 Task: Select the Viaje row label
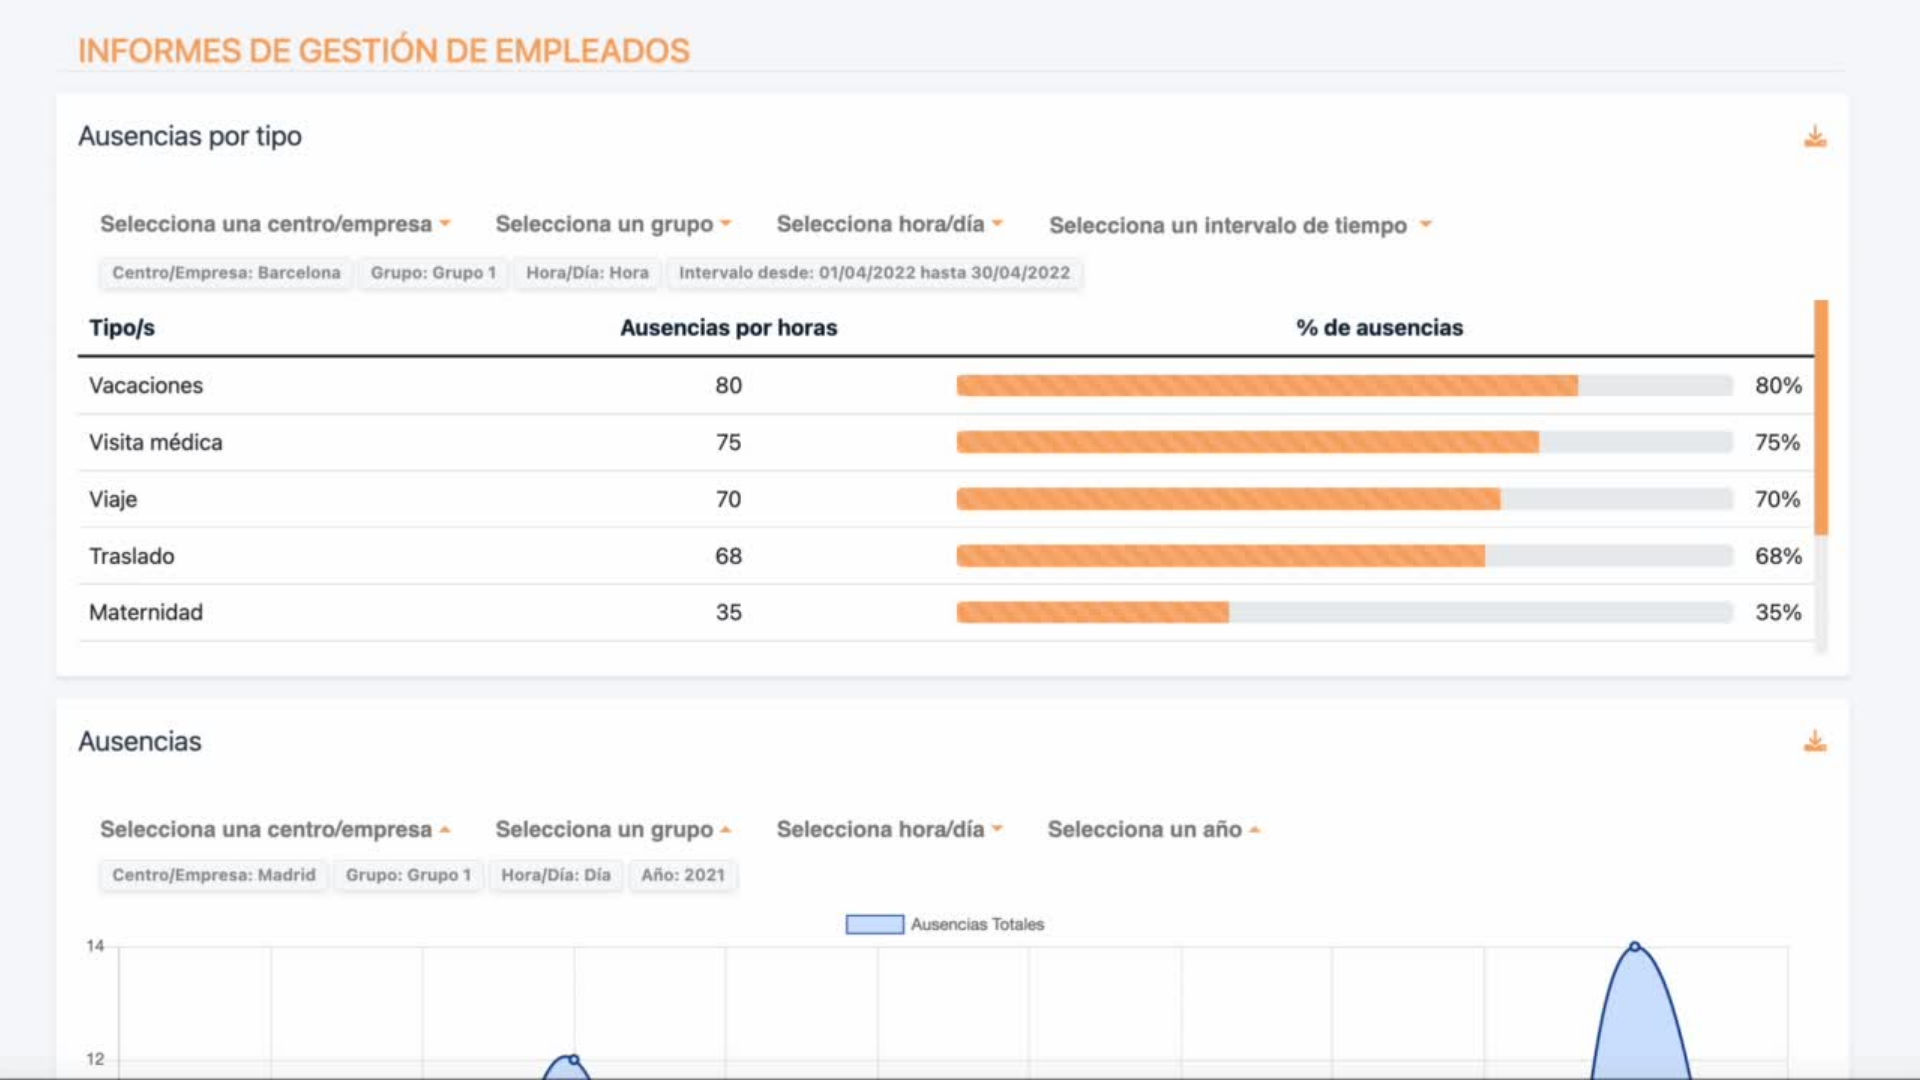click(113, 499)
